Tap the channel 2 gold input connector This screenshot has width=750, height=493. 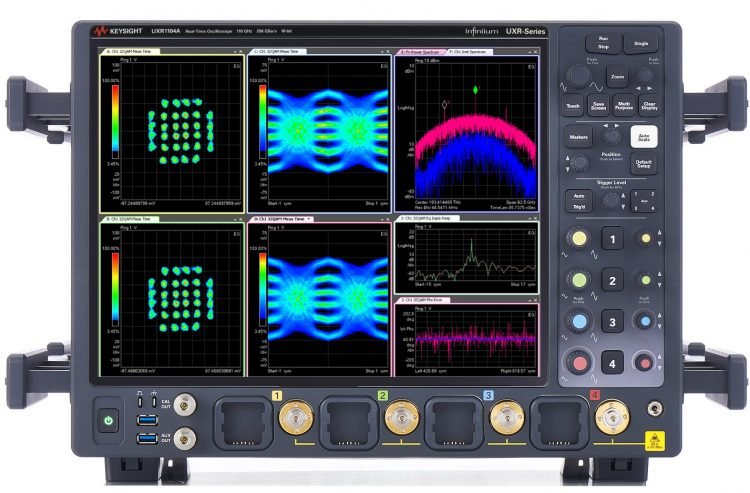[x=402, y=418]
